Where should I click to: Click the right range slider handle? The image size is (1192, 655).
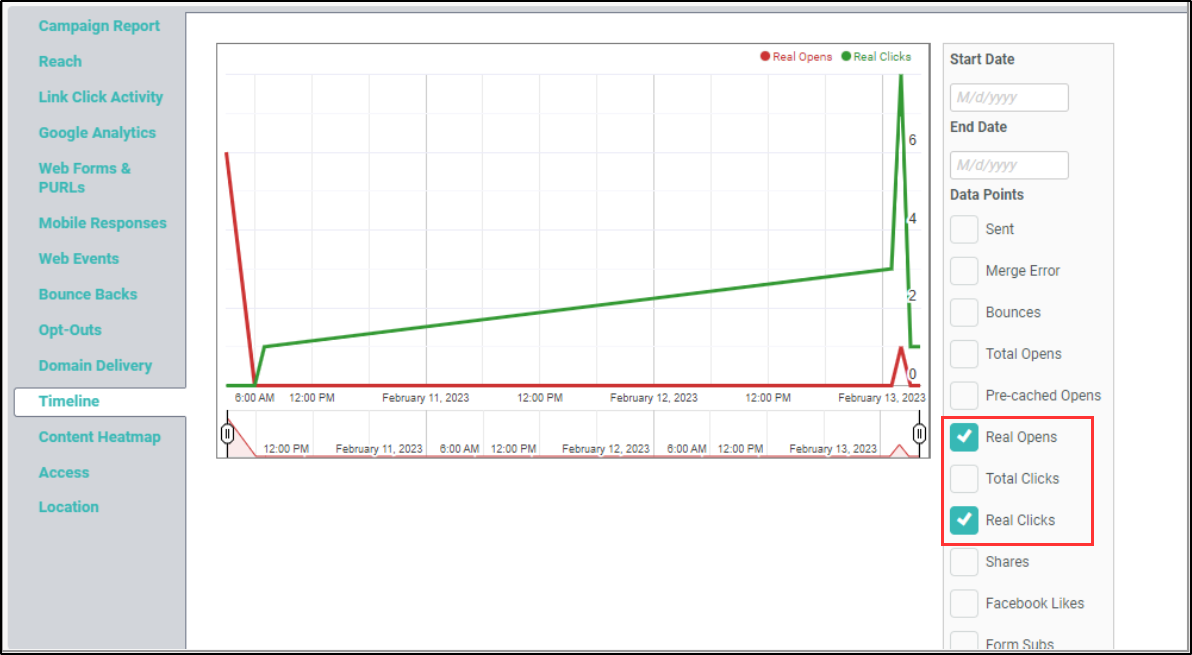pyautogui.click(x=919, y=434)
